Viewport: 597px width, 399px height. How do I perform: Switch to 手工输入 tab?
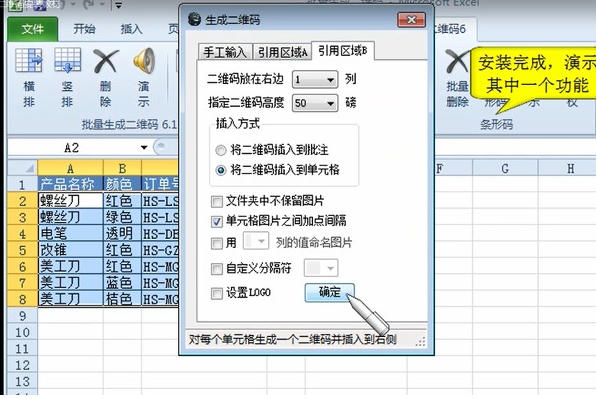225,52
